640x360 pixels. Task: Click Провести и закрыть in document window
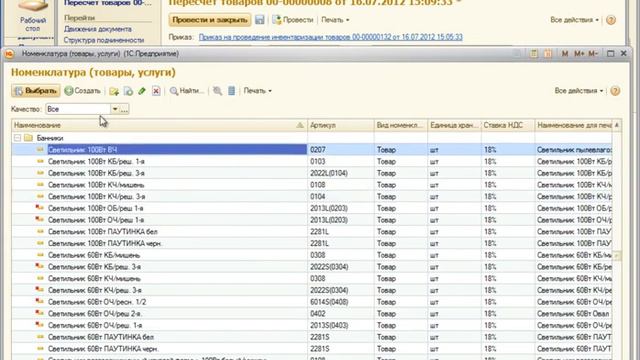pyautogui.click(x=210, y=20)
